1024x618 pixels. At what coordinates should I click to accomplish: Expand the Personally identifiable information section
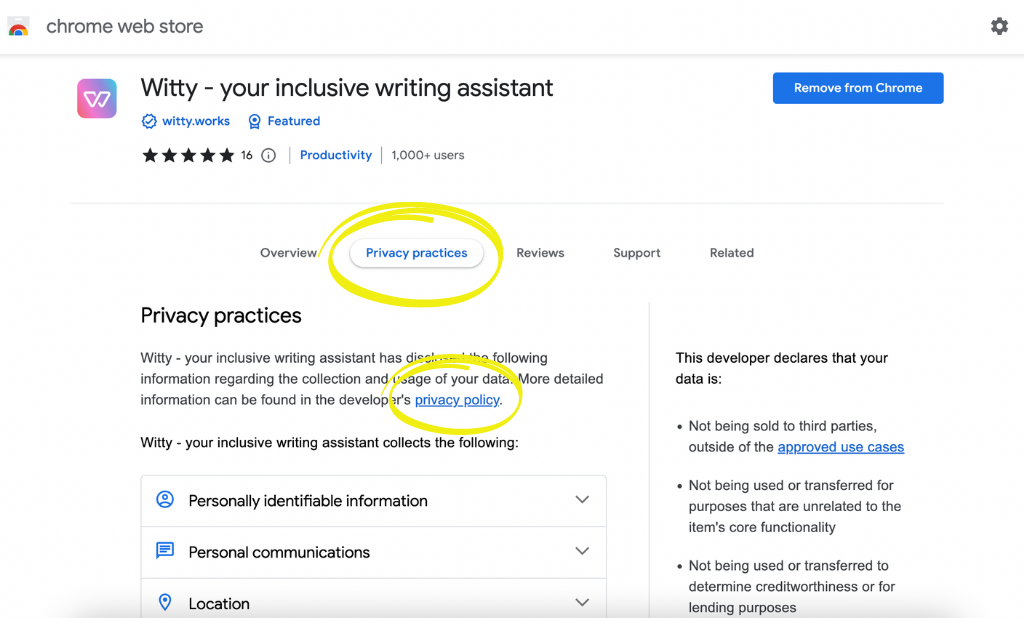click(x=582, y=500)
